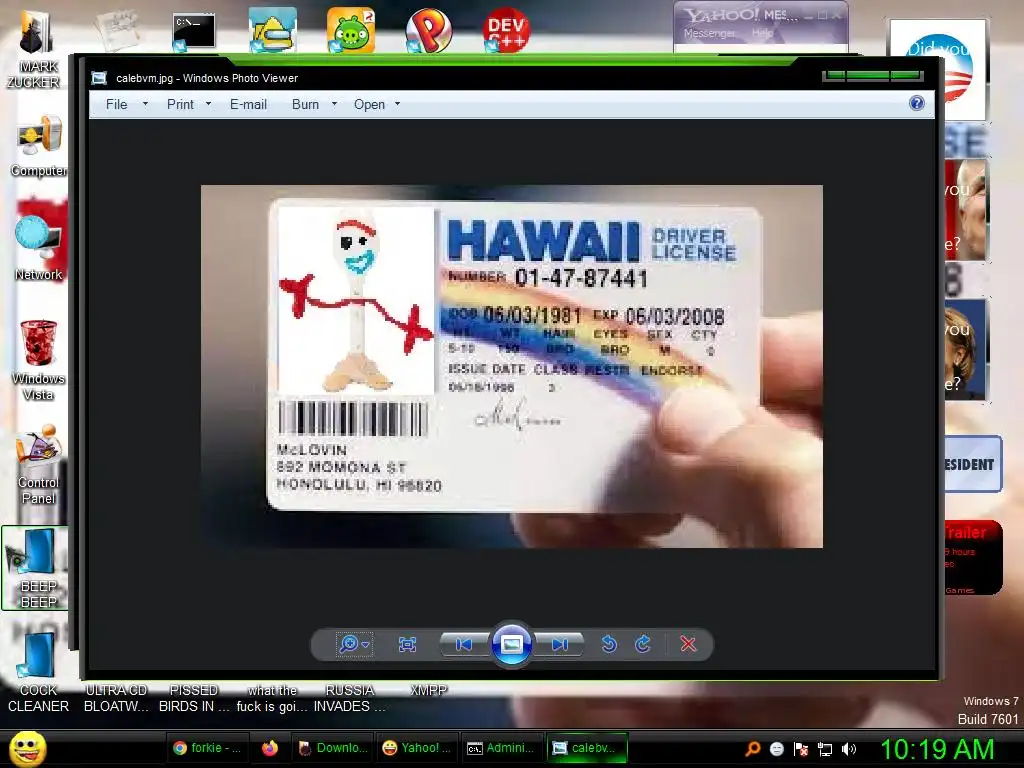Click the Photo Viewer title bar icon
1024x768 pixels.
click(x=99, y=78)
